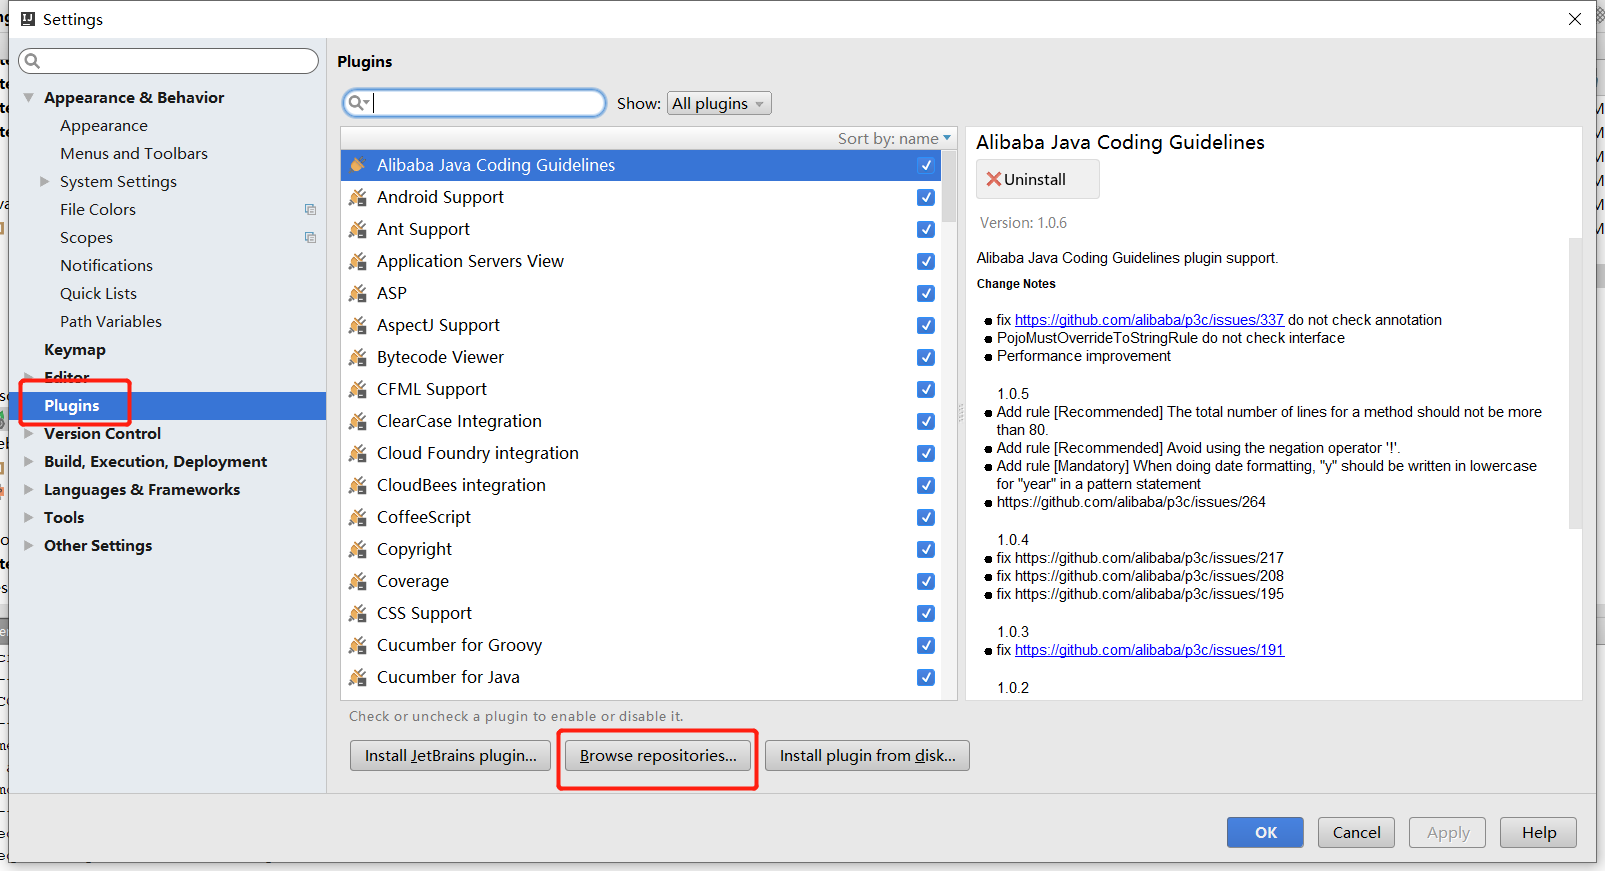Open the p3c issues 337 link
The height and width of the screenshot is (871, 1605).
point(1148,320)
